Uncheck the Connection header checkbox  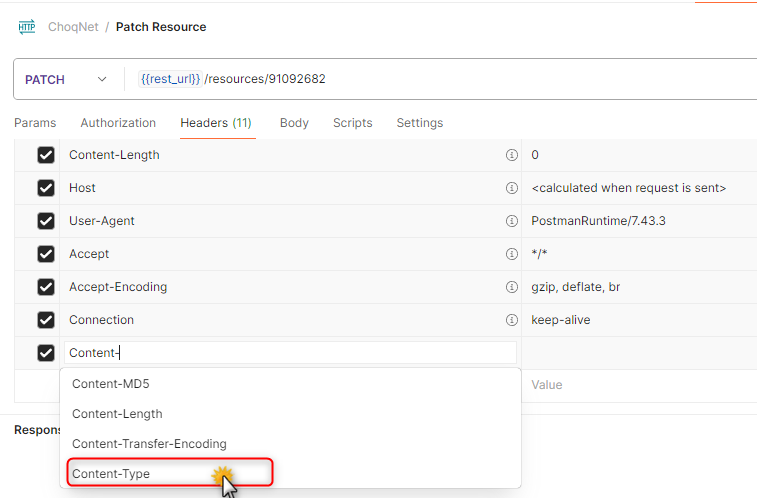46,320
